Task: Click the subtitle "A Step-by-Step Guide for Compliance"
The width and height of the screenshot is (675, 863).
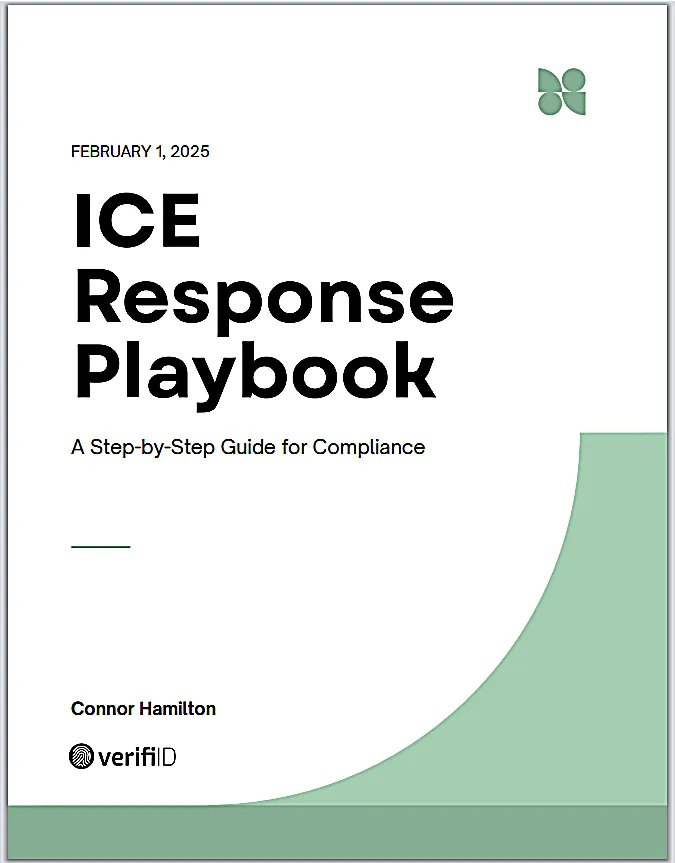Action: tap(248, 447)
